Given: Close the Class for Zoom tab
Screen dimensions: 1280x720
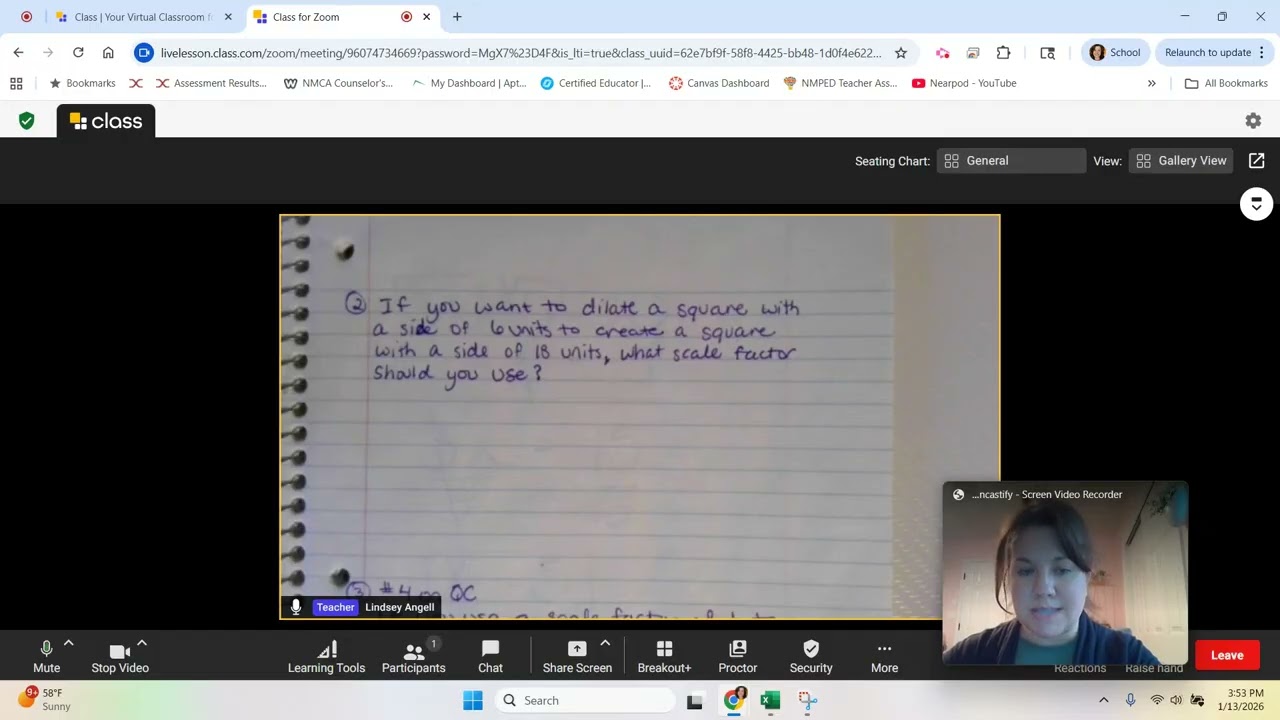Looking at the screenshot, I should pos(427,17).
